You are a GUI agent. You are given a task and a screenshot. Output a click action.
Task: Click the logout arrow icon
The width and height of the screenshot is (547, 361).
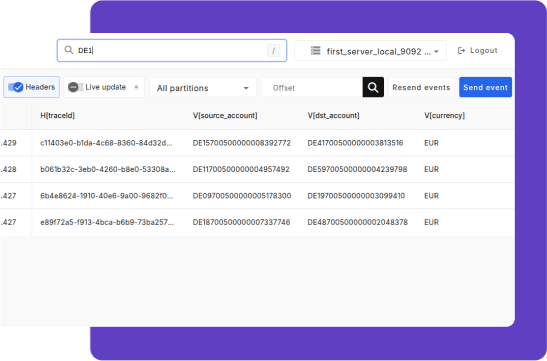click(x=461, y=51)
